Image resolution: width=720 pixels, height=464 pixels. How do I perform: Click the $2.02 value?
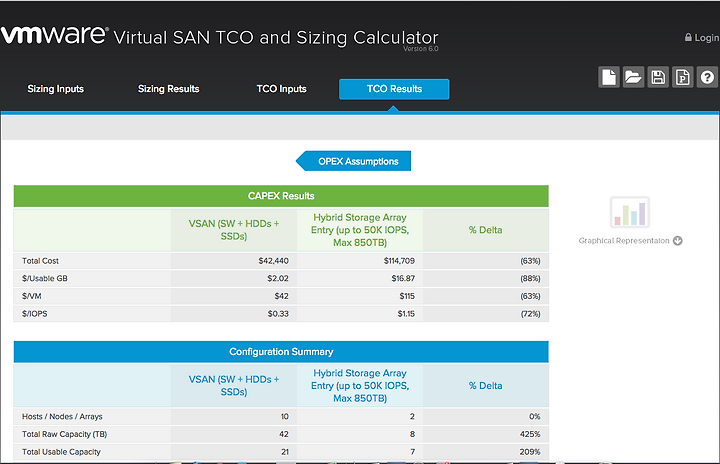(278, 278)
